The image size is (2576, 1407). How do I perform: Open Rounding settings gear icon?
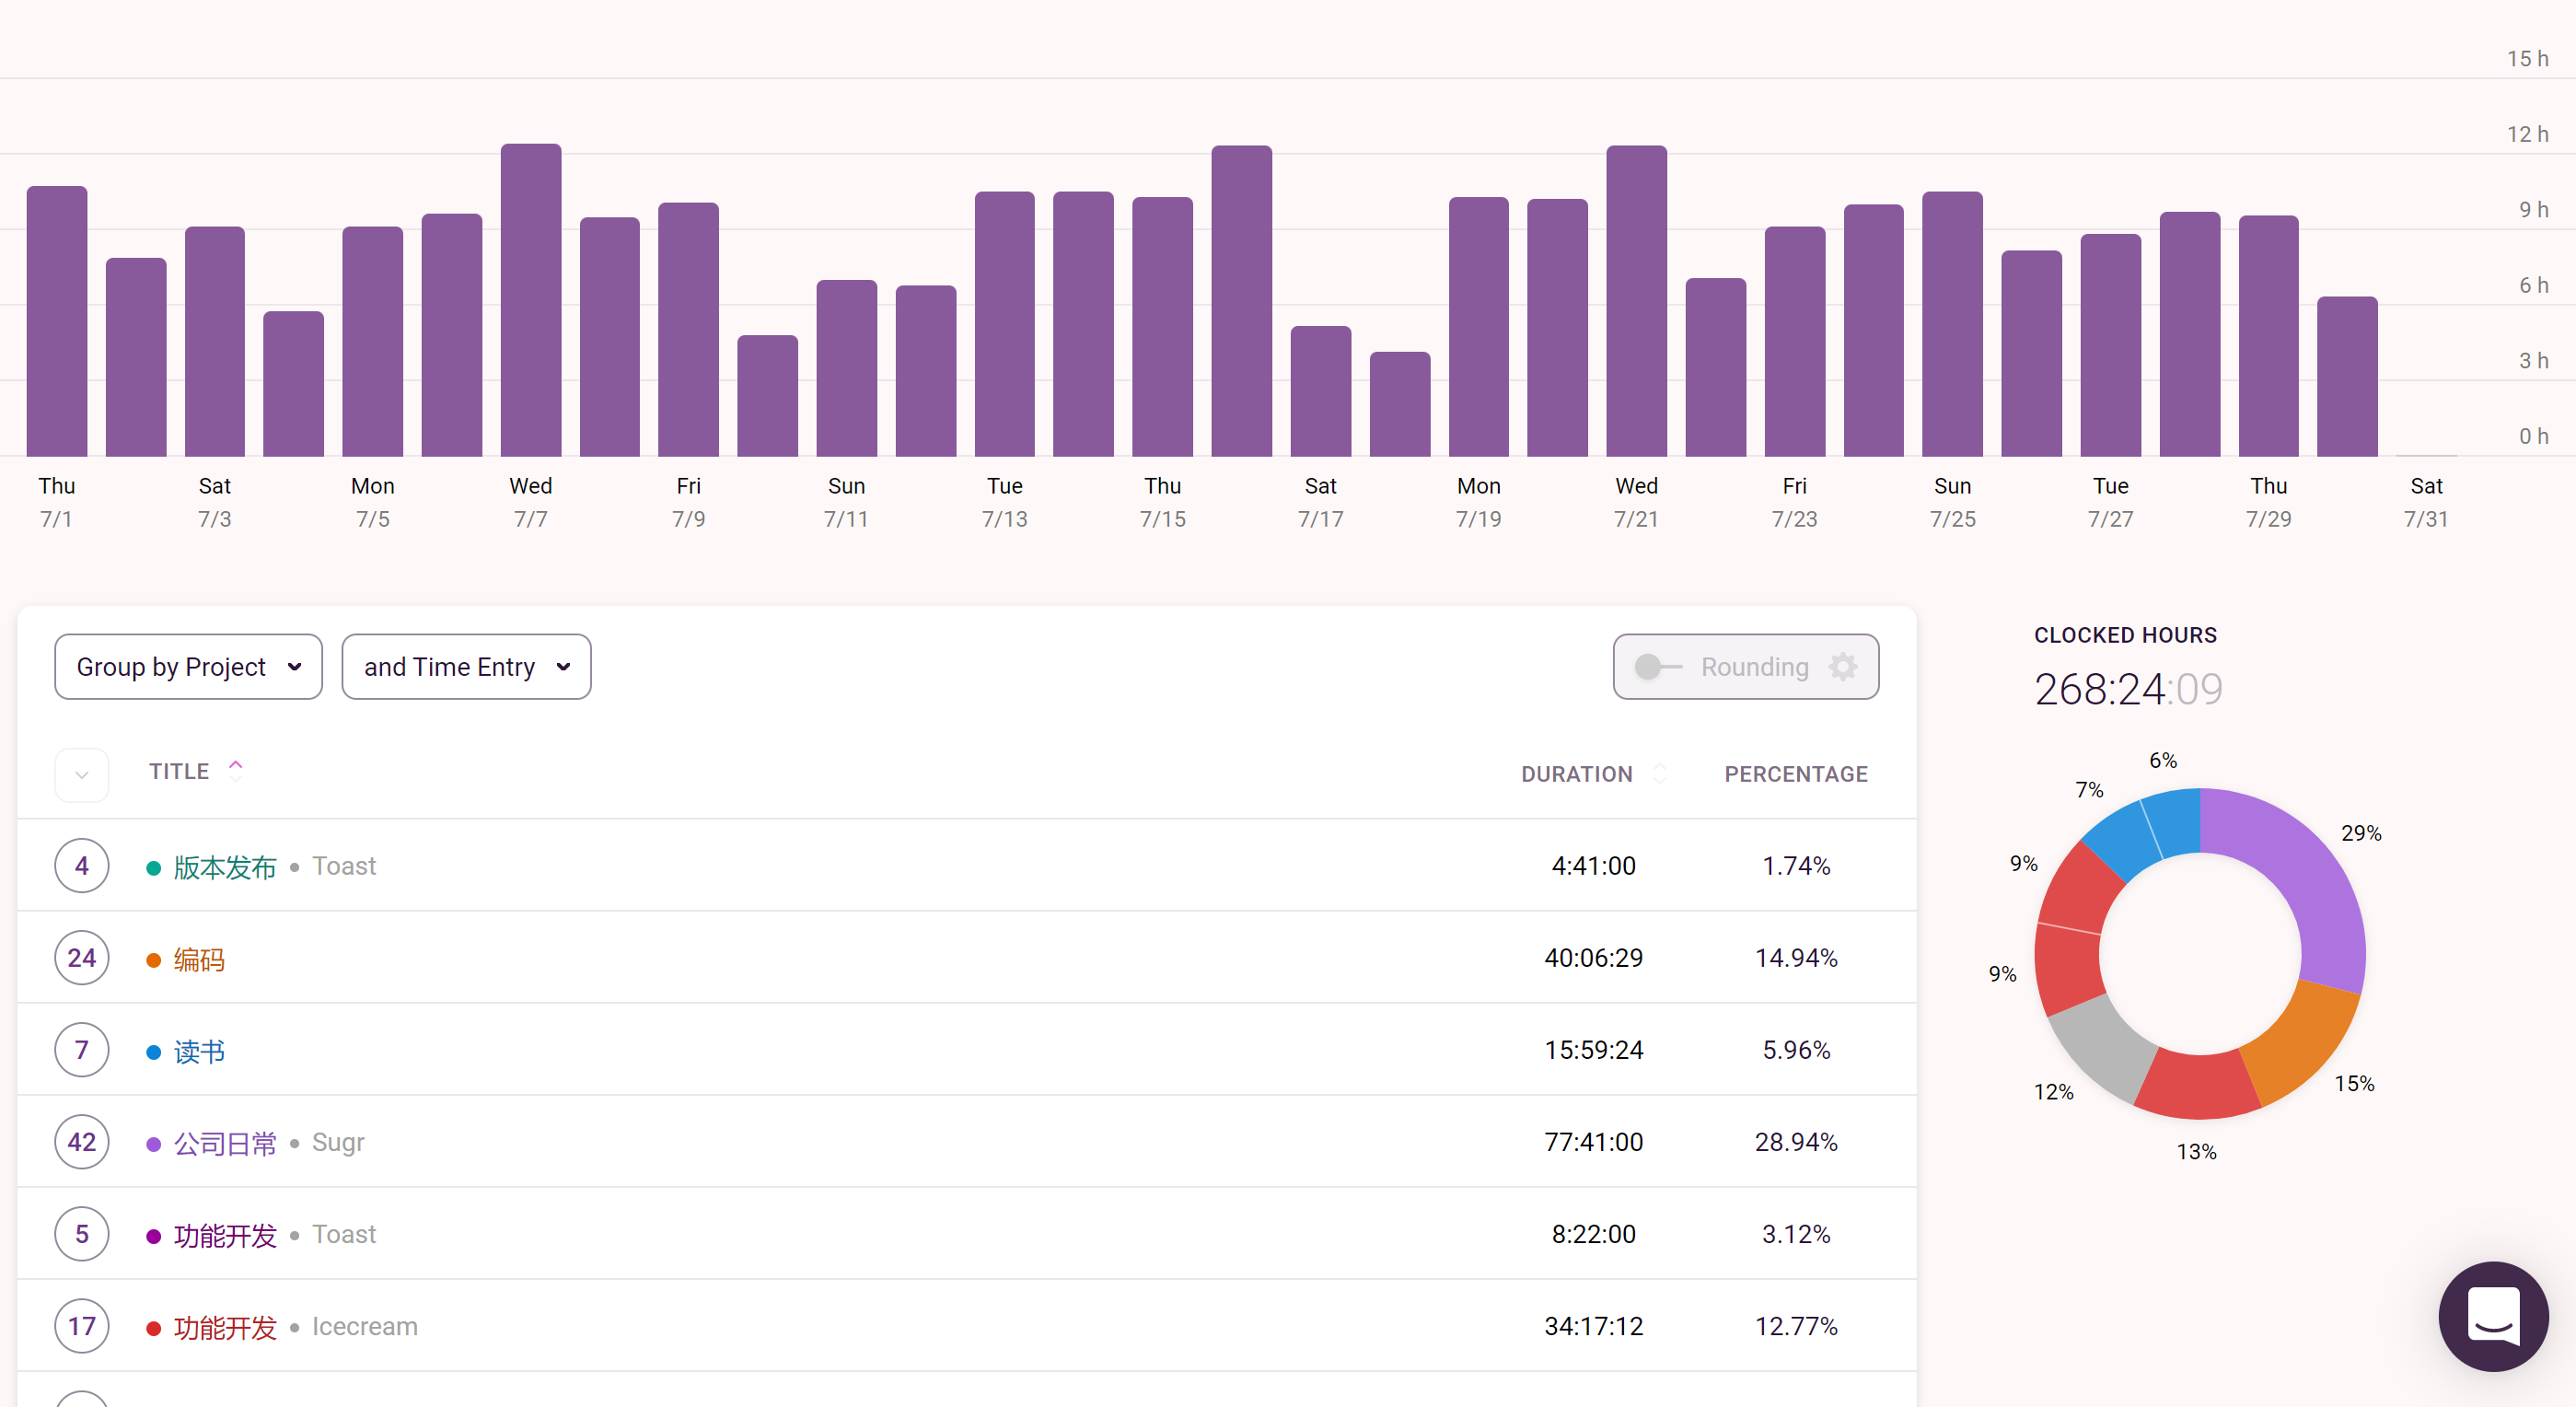point(1842,666)
